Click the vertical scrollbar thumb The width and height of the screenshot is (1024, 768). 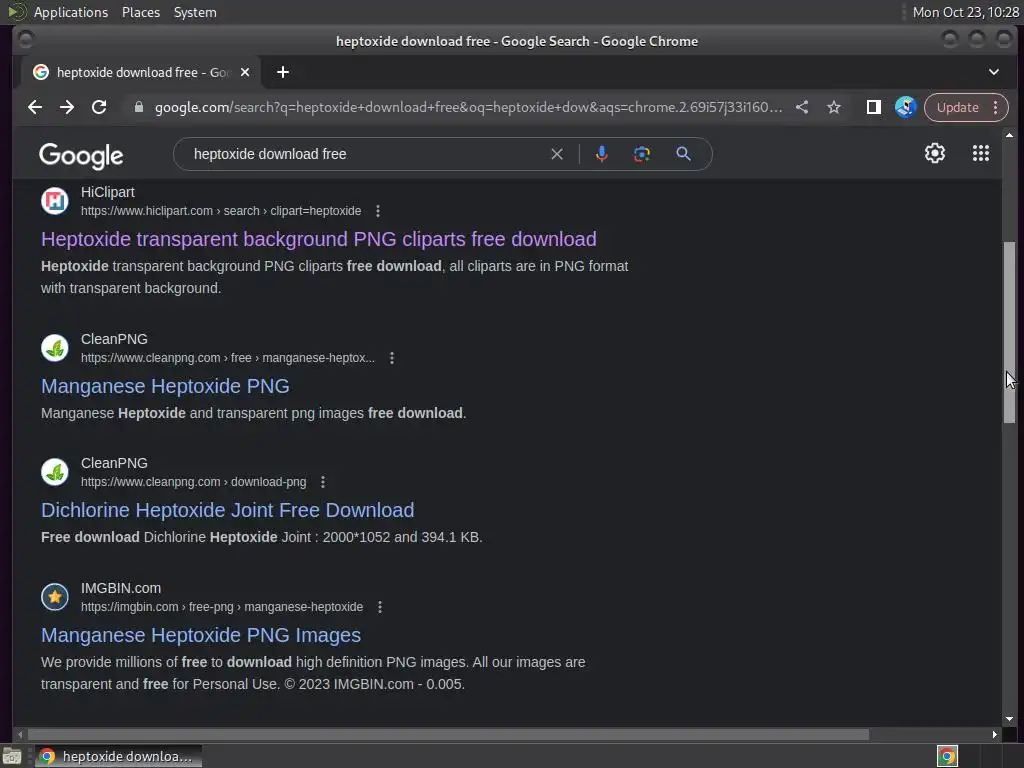click(x=1010, y=332)
